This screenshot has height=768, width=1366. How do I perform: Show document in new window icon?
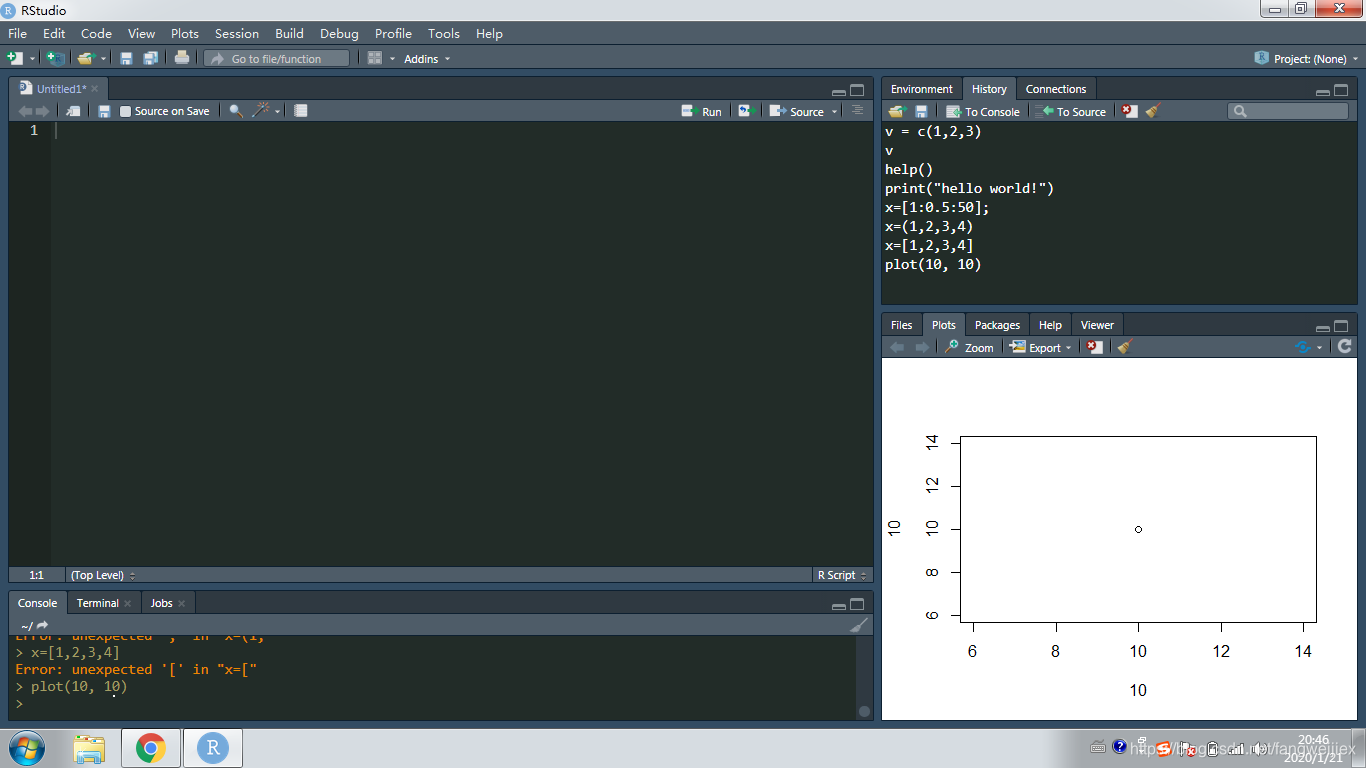click(x=73, y=111)
